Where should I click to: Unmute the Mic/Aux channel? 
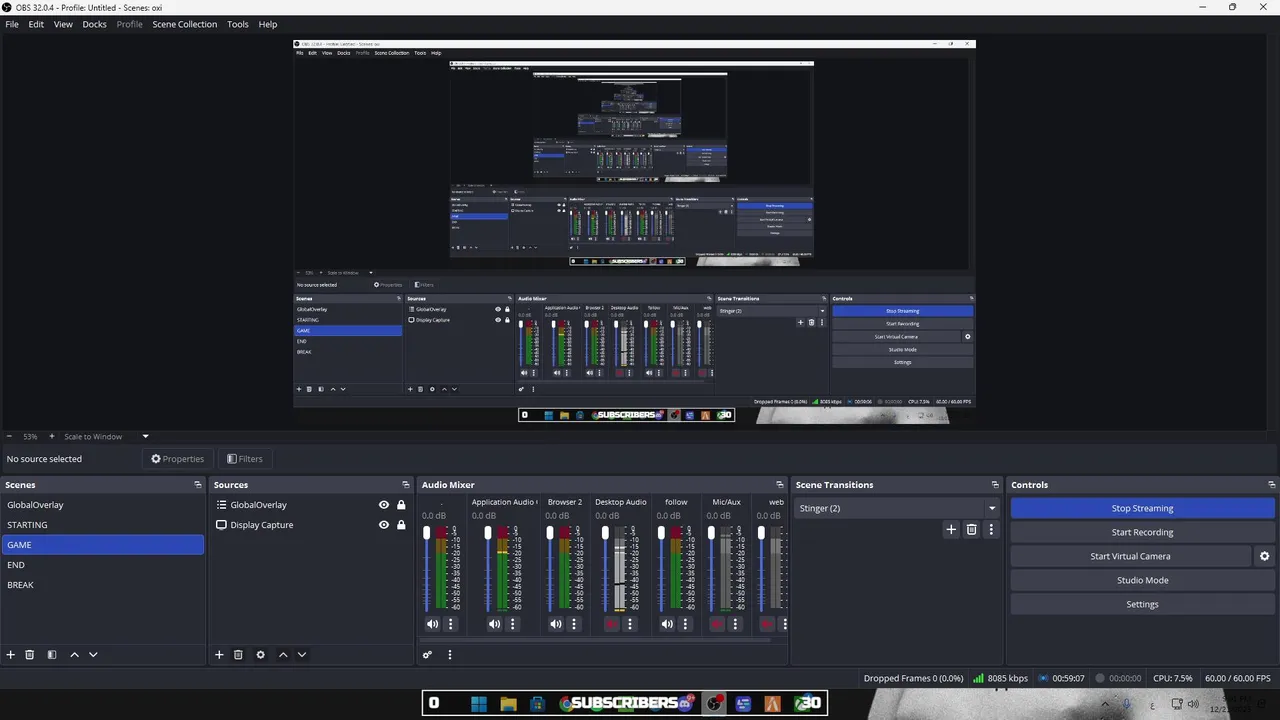click(x=716, y=624)
